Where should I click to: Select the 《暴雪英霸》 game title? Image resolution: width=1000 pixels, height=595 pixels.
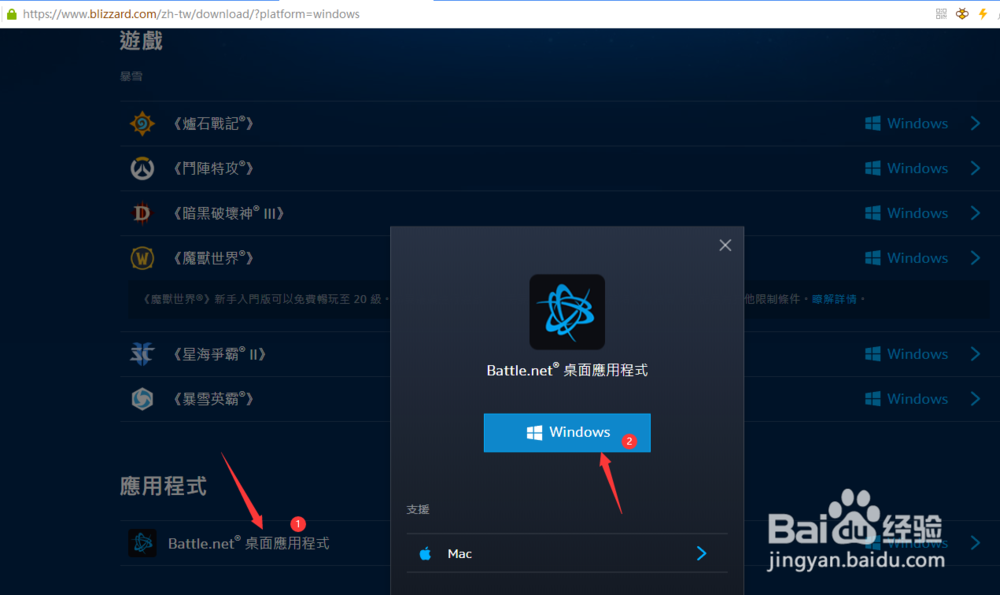[214, 399]
